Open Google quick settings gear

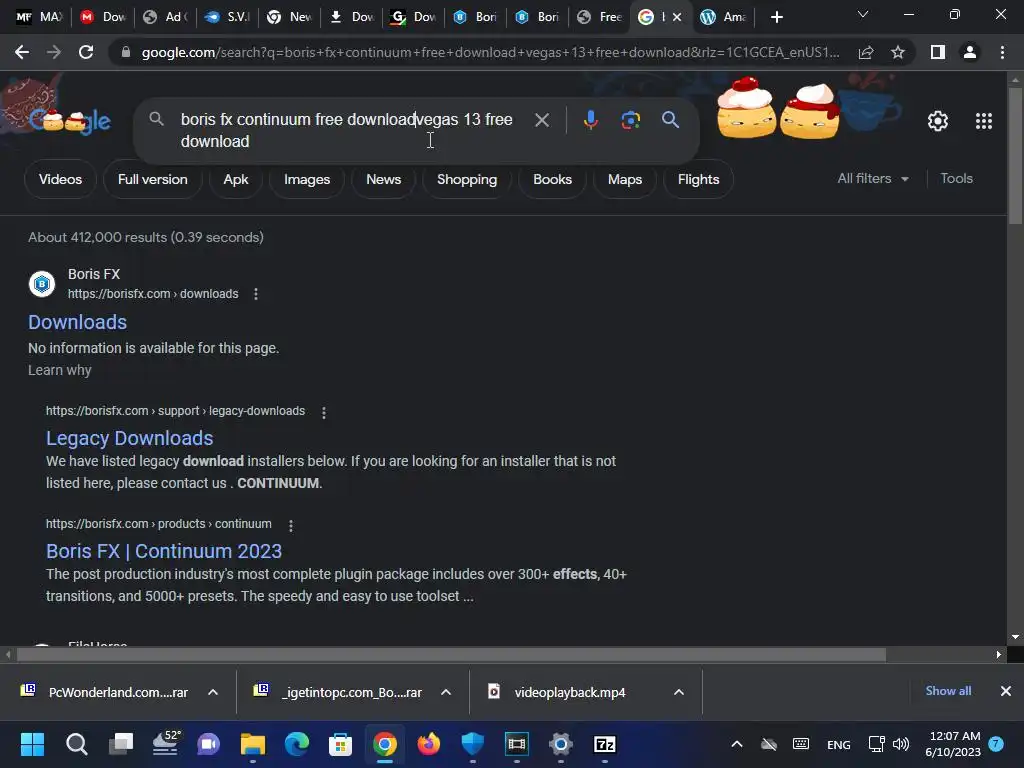(938, 121)
